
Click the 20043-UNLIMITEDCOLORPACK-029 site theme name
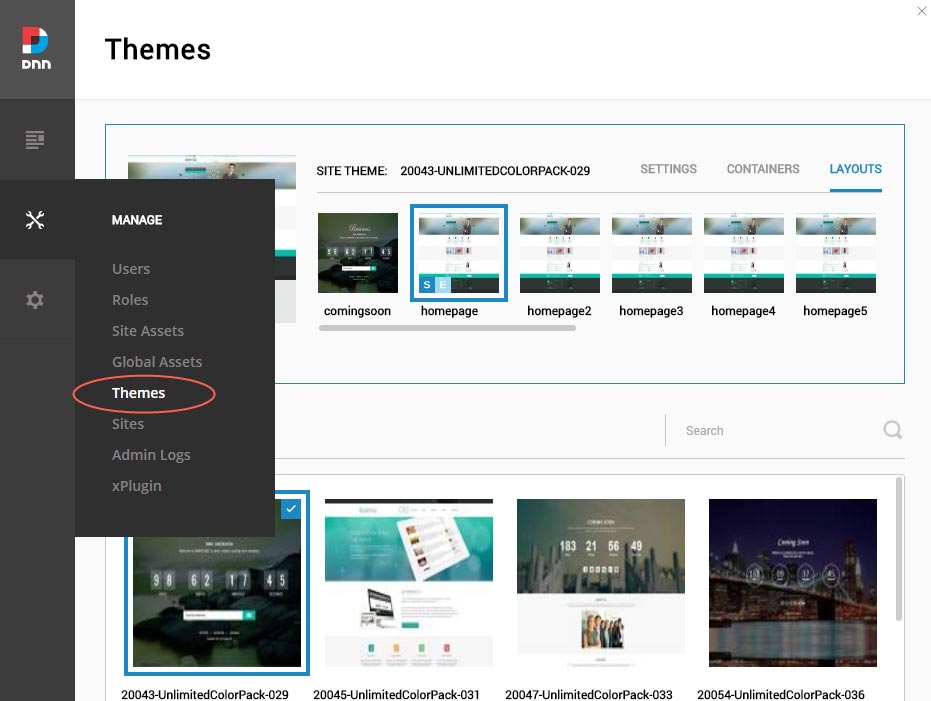(x=495, y=171)
